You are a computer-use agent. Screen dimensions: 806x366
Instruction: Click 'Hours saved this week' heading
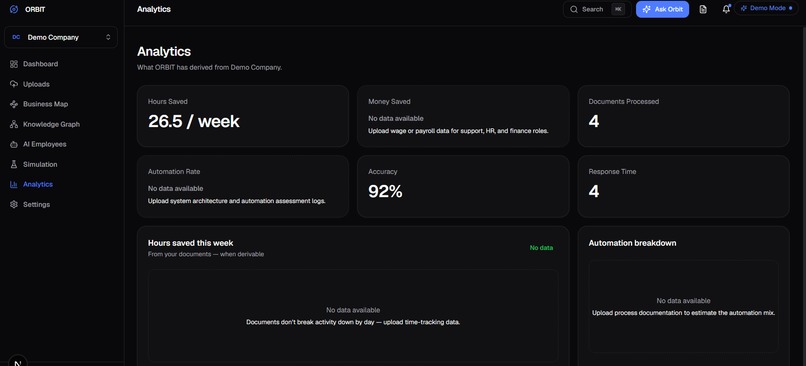point(191,243)
